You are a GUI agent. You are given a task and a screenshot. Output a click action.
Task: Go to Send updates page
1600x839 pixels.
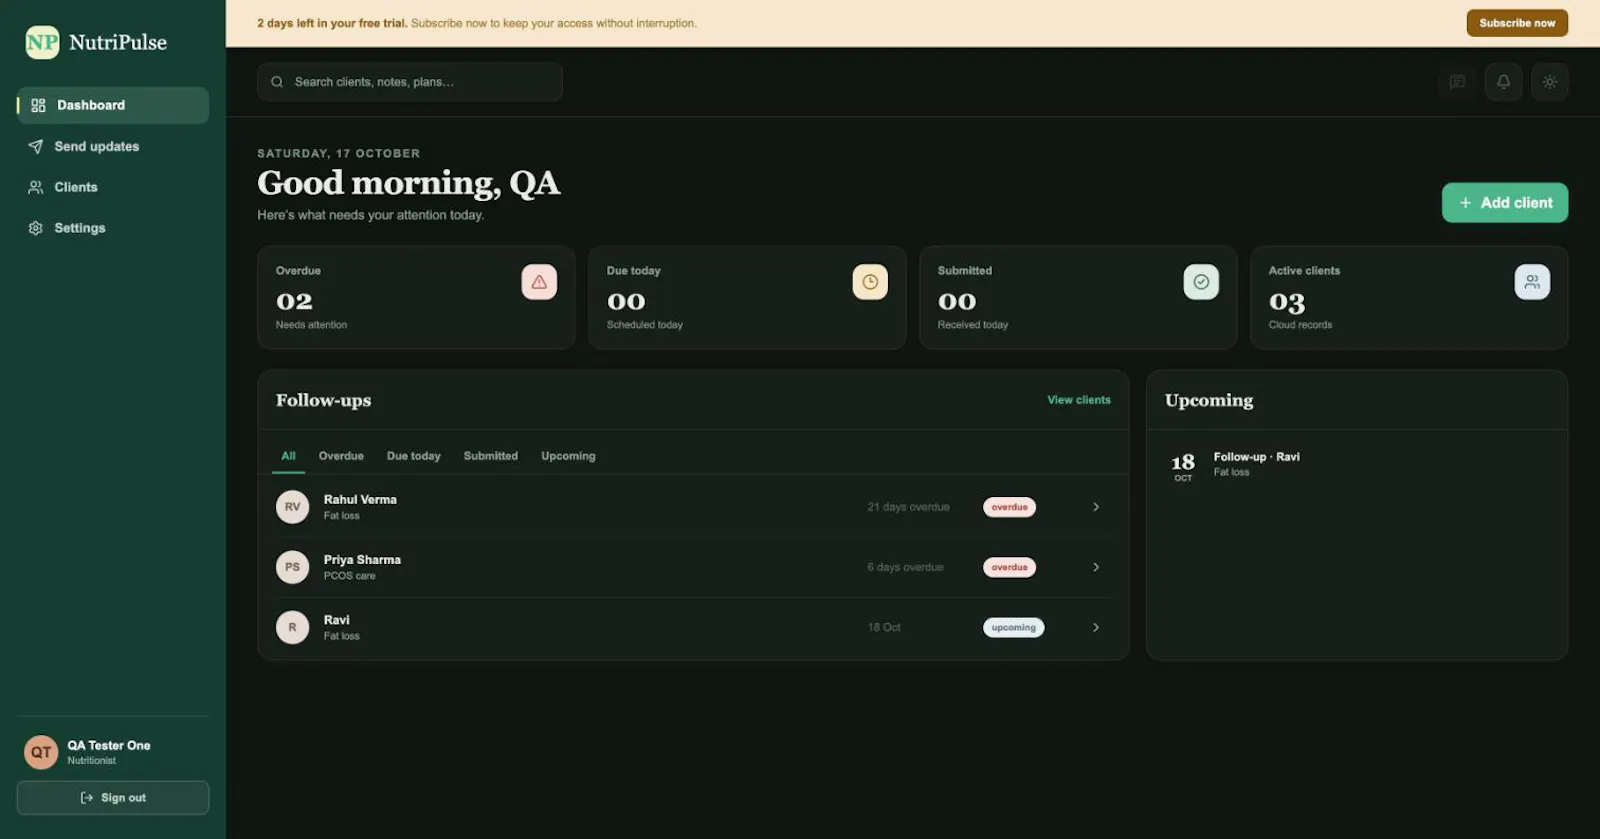point(113,146)
